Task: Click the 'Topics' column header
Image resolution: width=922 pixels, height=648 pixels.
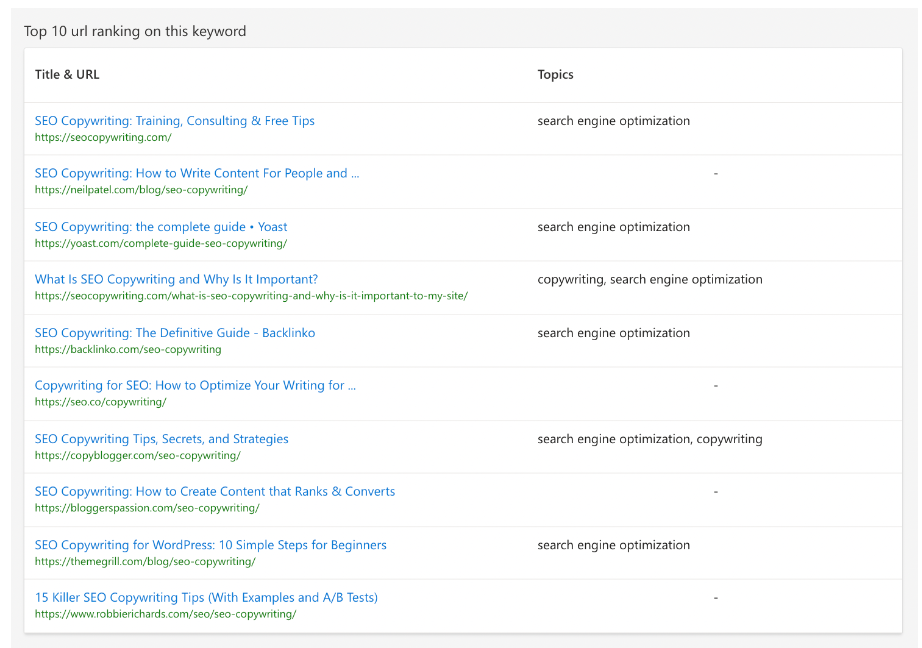Action: pos(555,75)
